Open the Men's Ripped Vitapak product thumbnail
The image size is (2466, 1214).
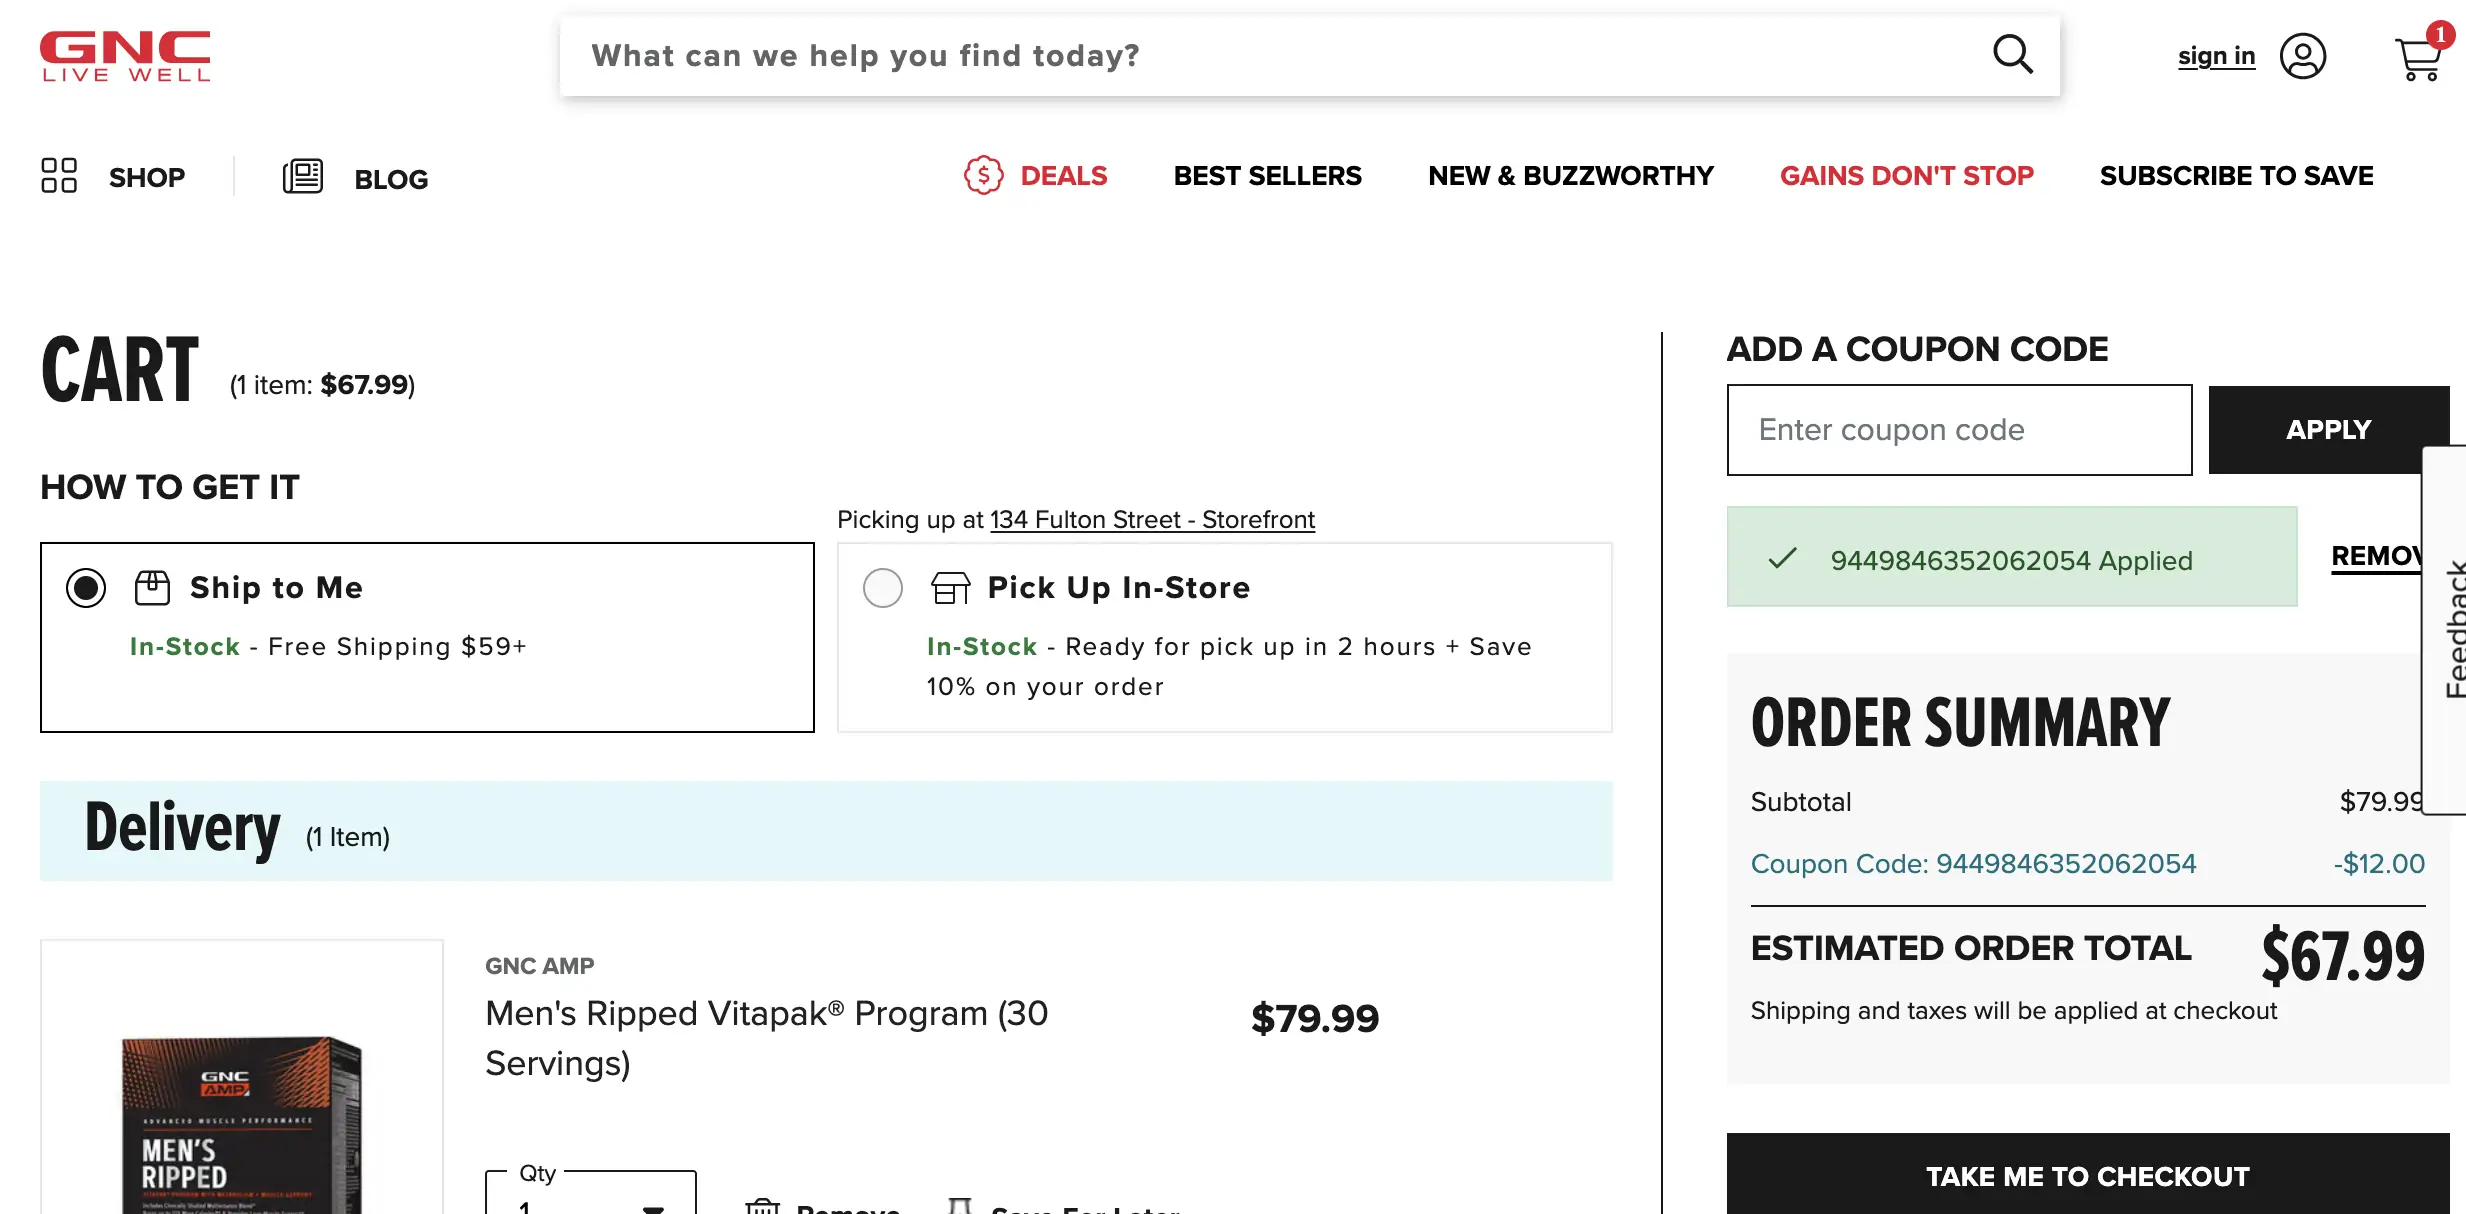[242, 1078]
